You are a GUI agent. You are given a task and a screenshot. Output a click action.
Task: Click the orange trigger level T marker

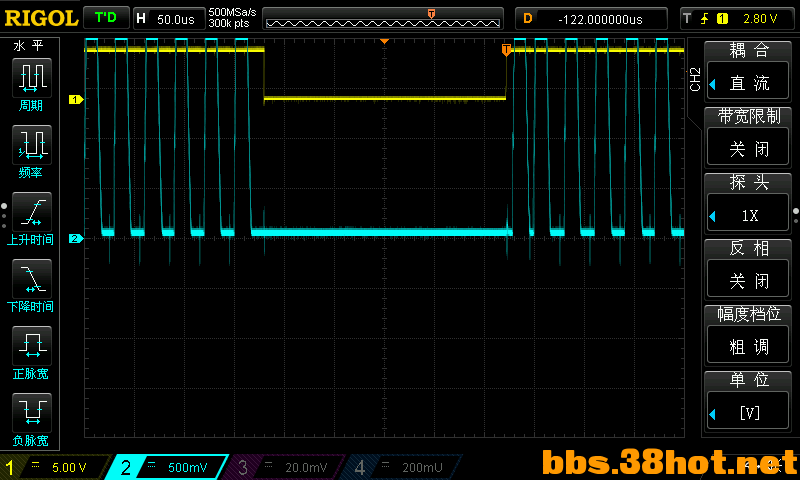[506, 49]
